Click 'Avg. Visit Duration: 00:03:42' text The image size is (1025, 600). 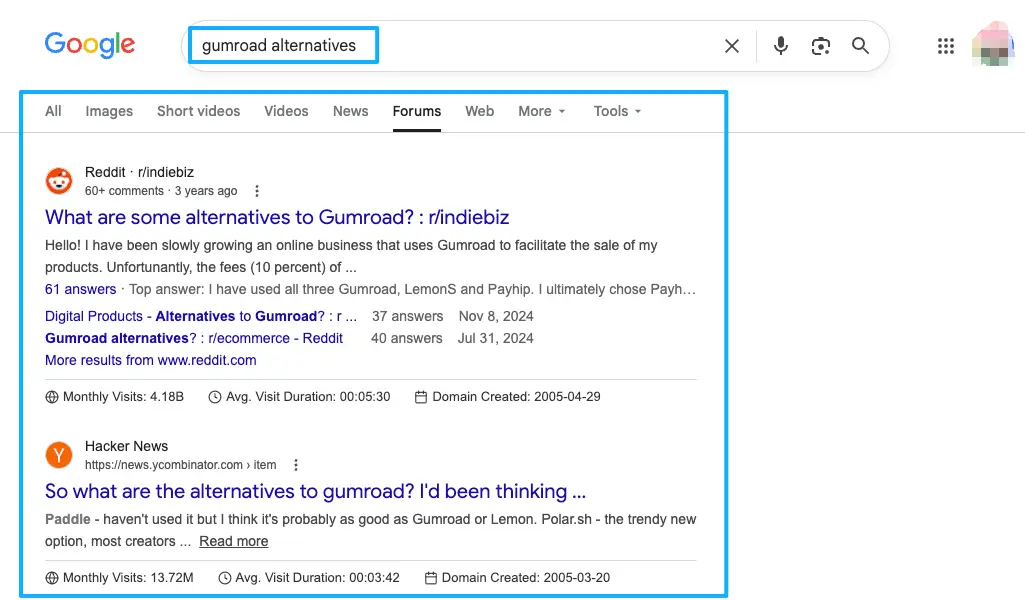pyautogui.click(x=317, y=578)
